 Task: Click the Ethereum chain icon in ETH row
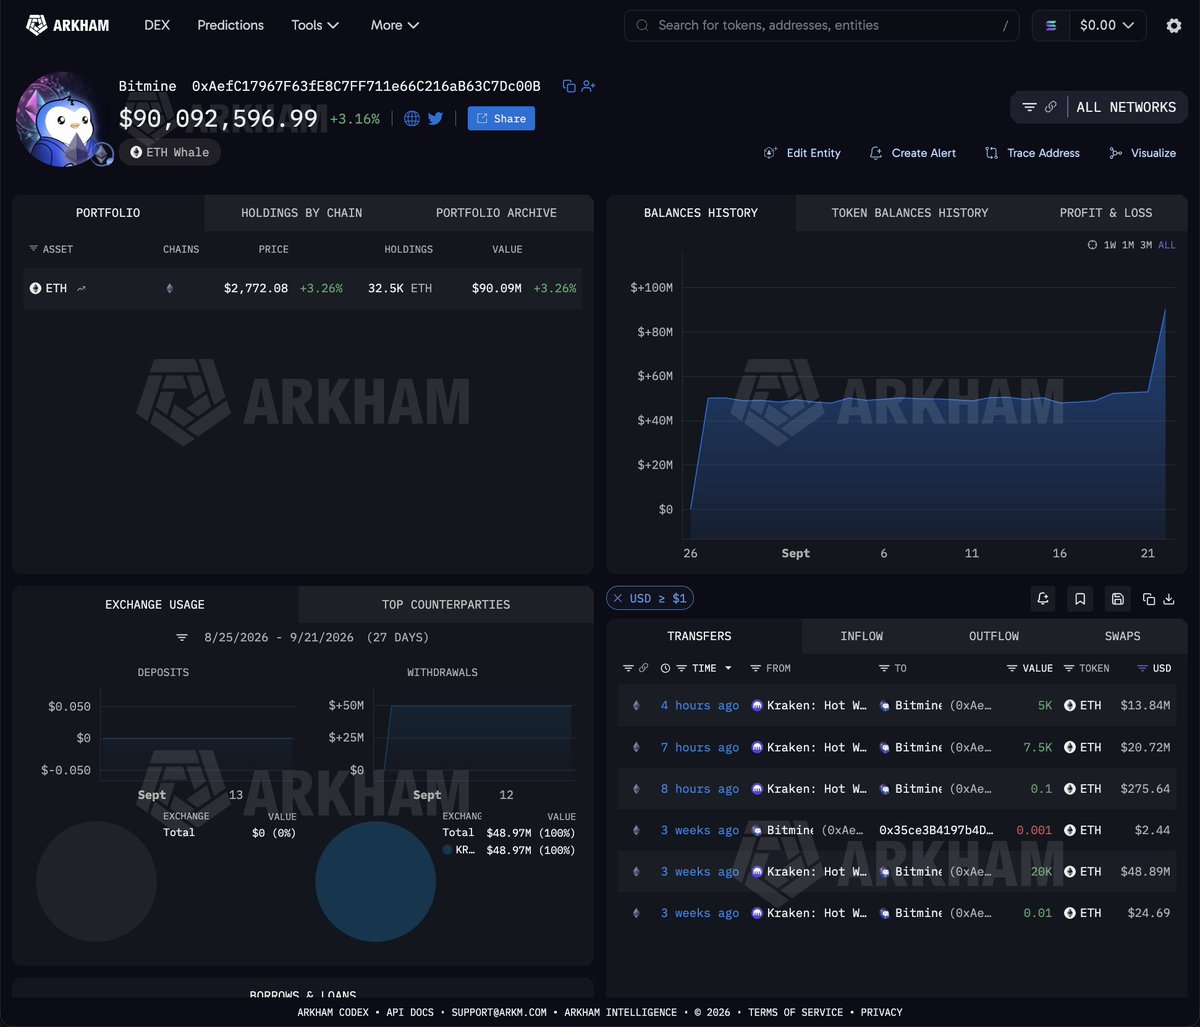tap(169, 288)
